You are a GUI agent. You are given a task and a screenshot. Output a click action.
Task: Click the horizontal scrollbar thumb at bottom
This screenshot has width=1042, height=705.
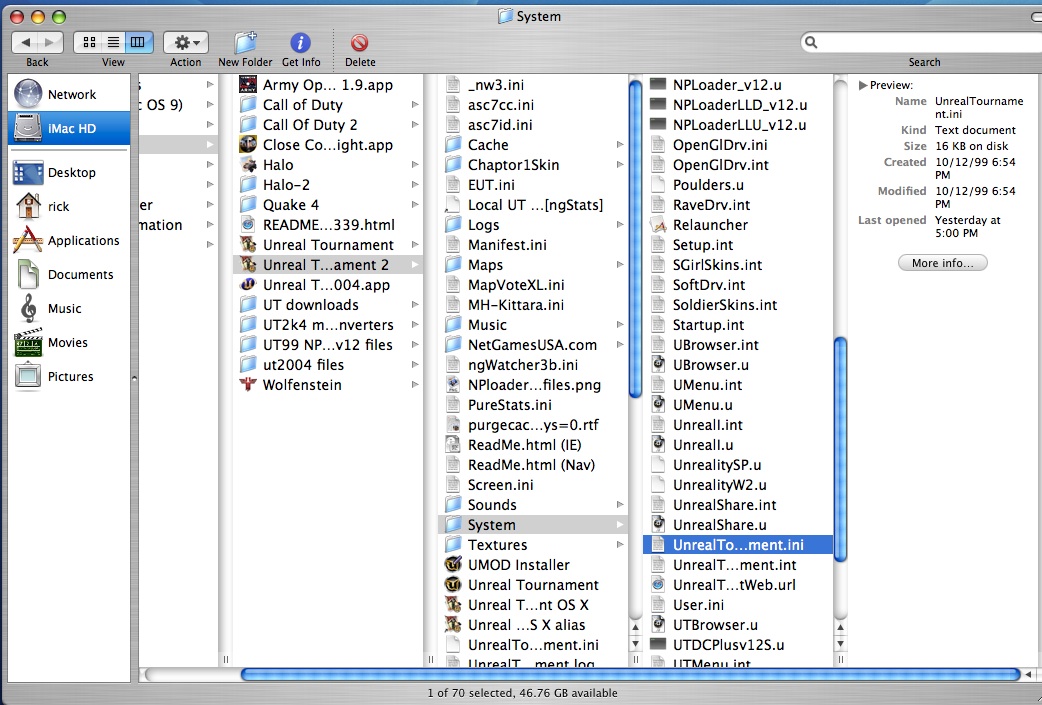pyautogui.click(x=630, y=674)
